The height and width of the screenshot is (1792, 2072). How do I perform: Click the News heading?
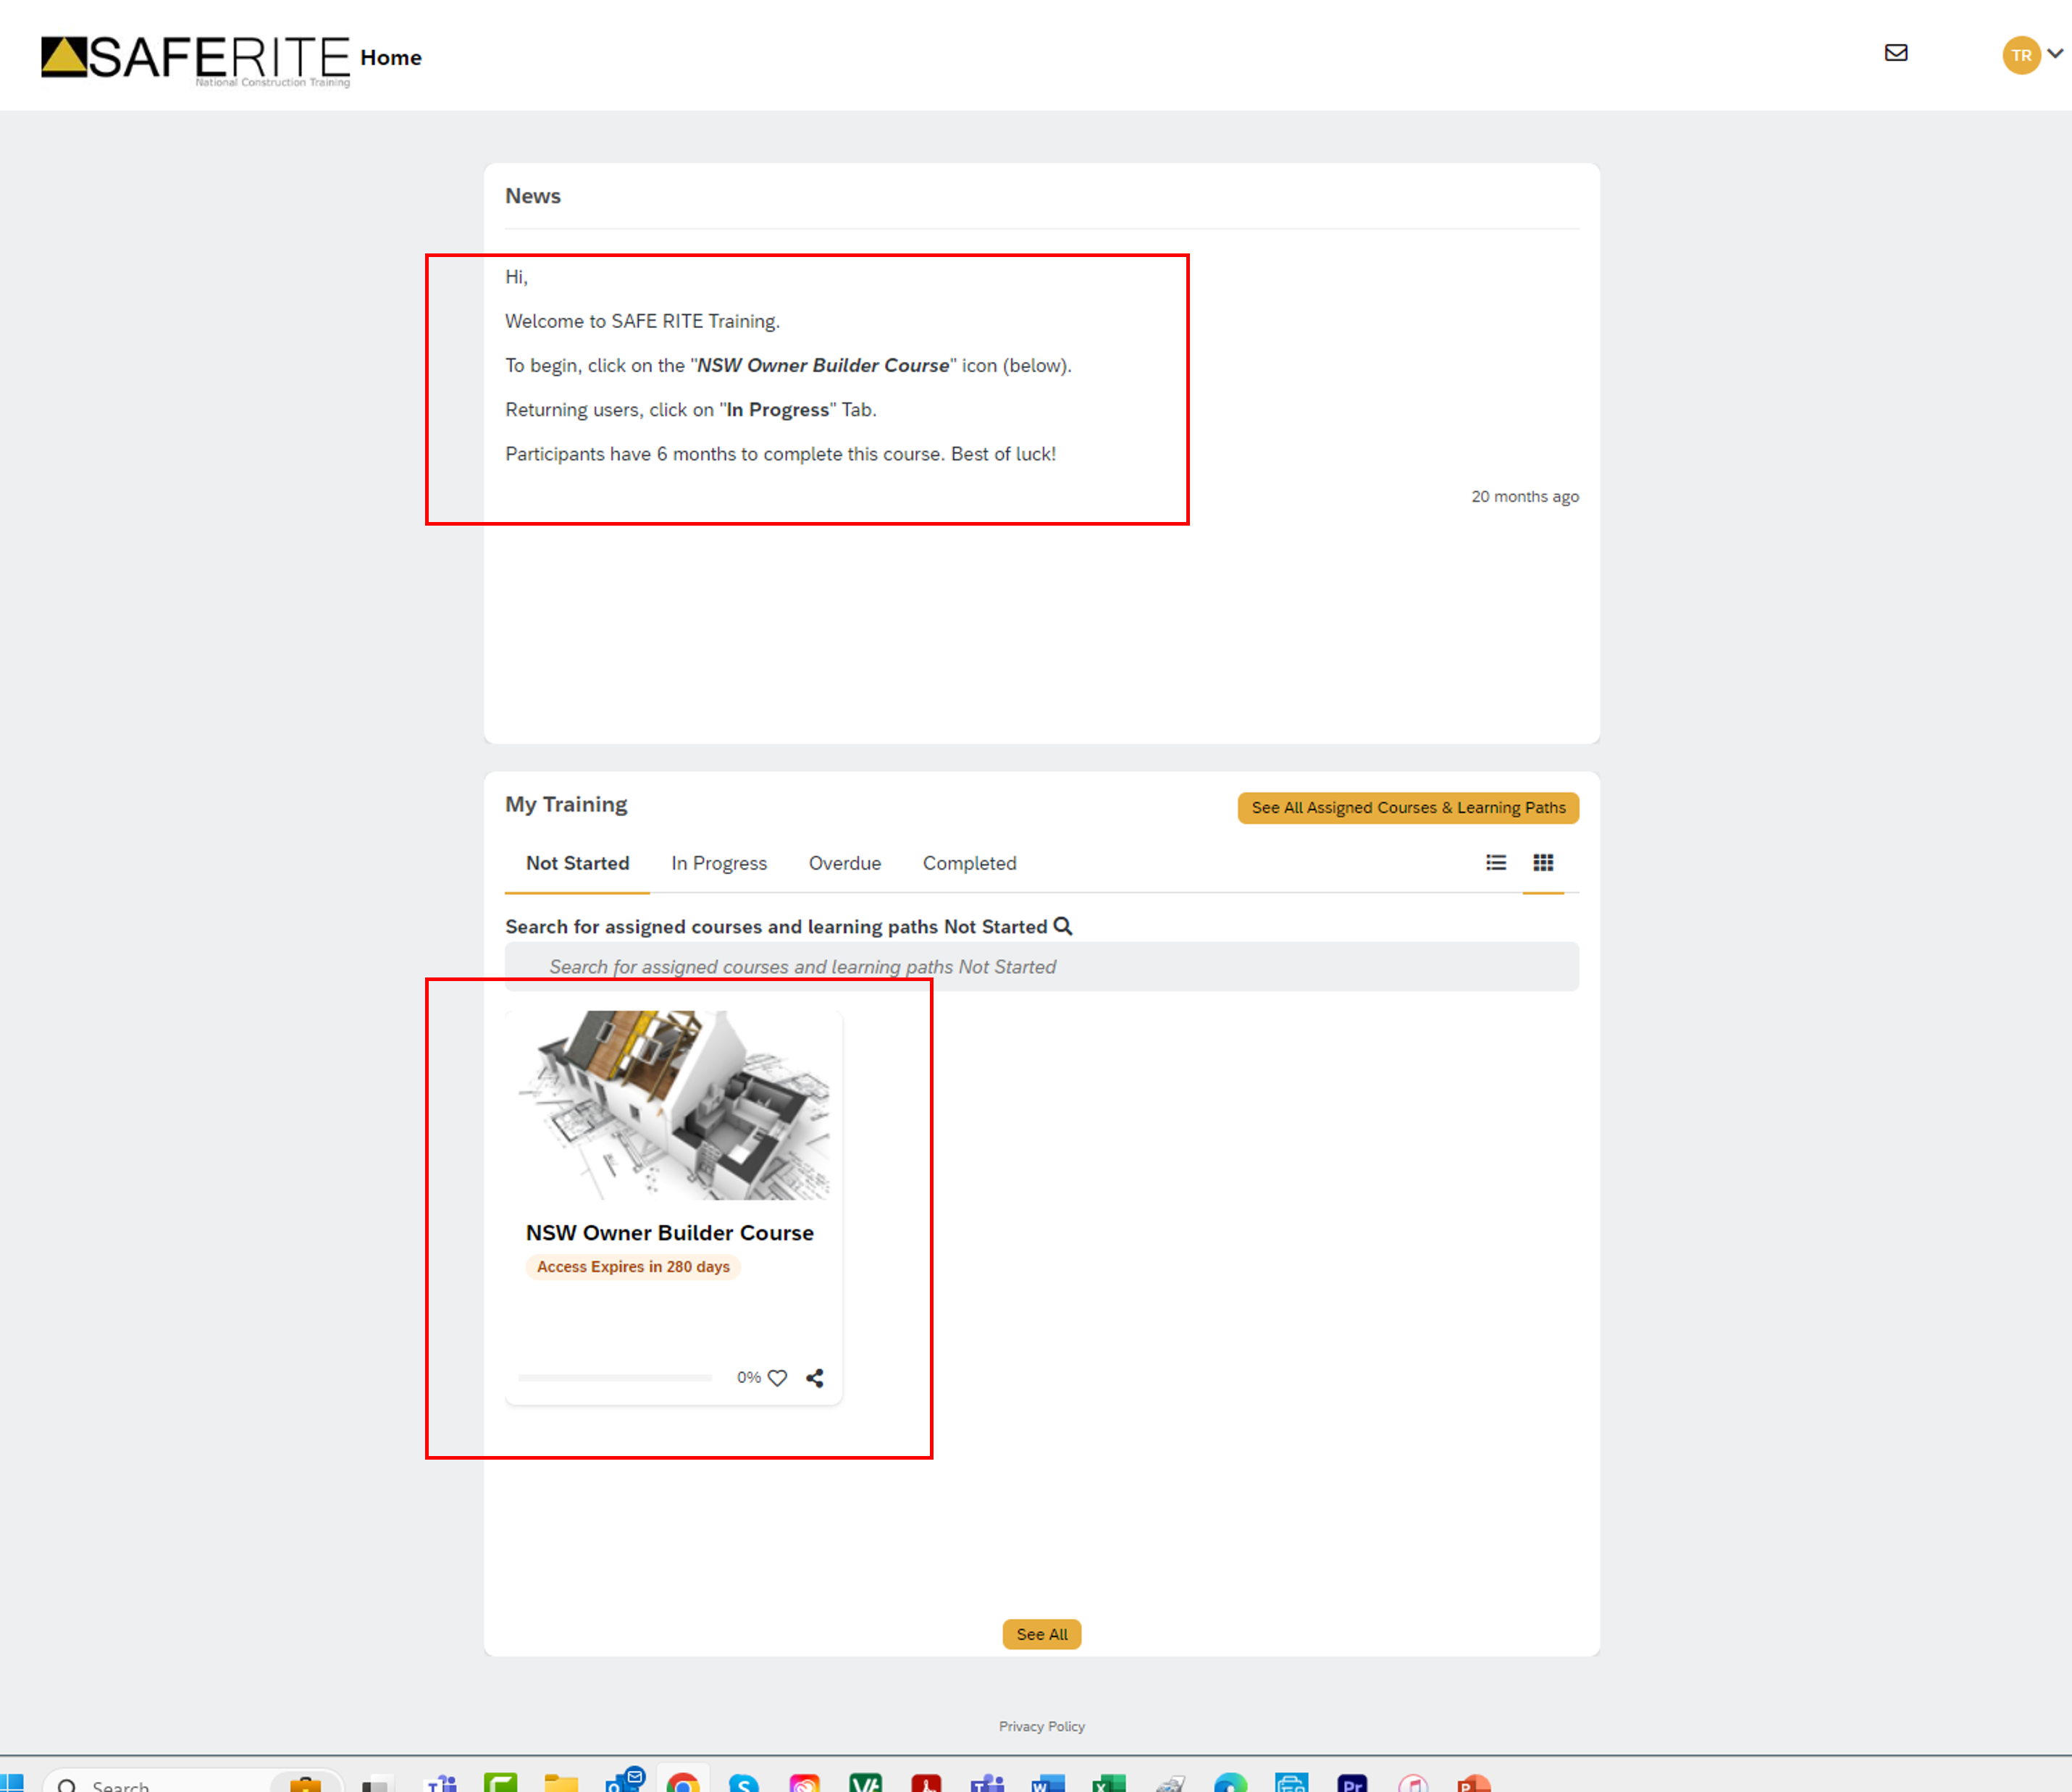(x=533, y=196)
